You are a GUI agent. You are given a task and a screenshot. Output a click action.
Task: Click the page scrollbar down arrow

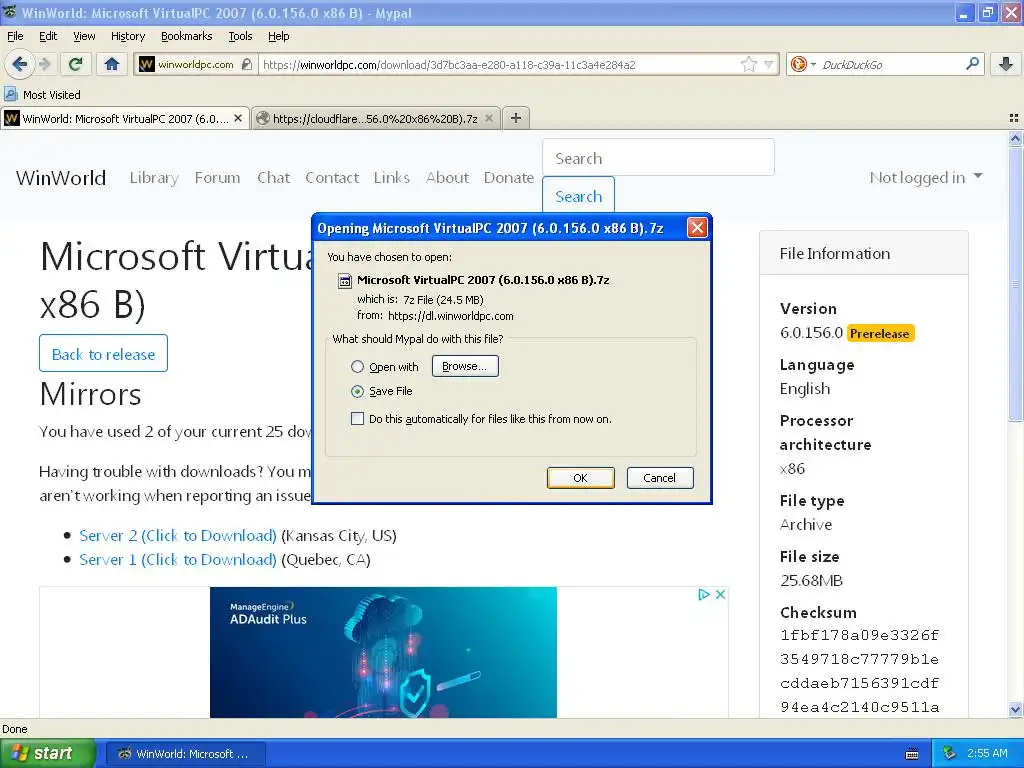click(1015, 709)
